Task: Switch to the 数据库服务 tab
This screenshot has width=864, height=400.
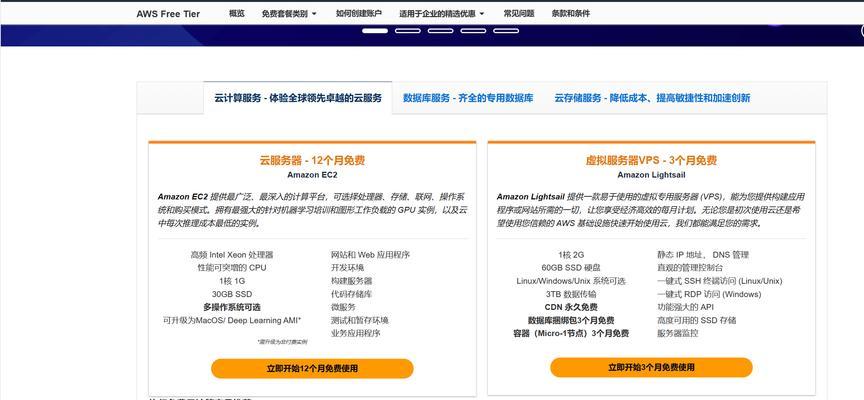Action: [468, 98]
